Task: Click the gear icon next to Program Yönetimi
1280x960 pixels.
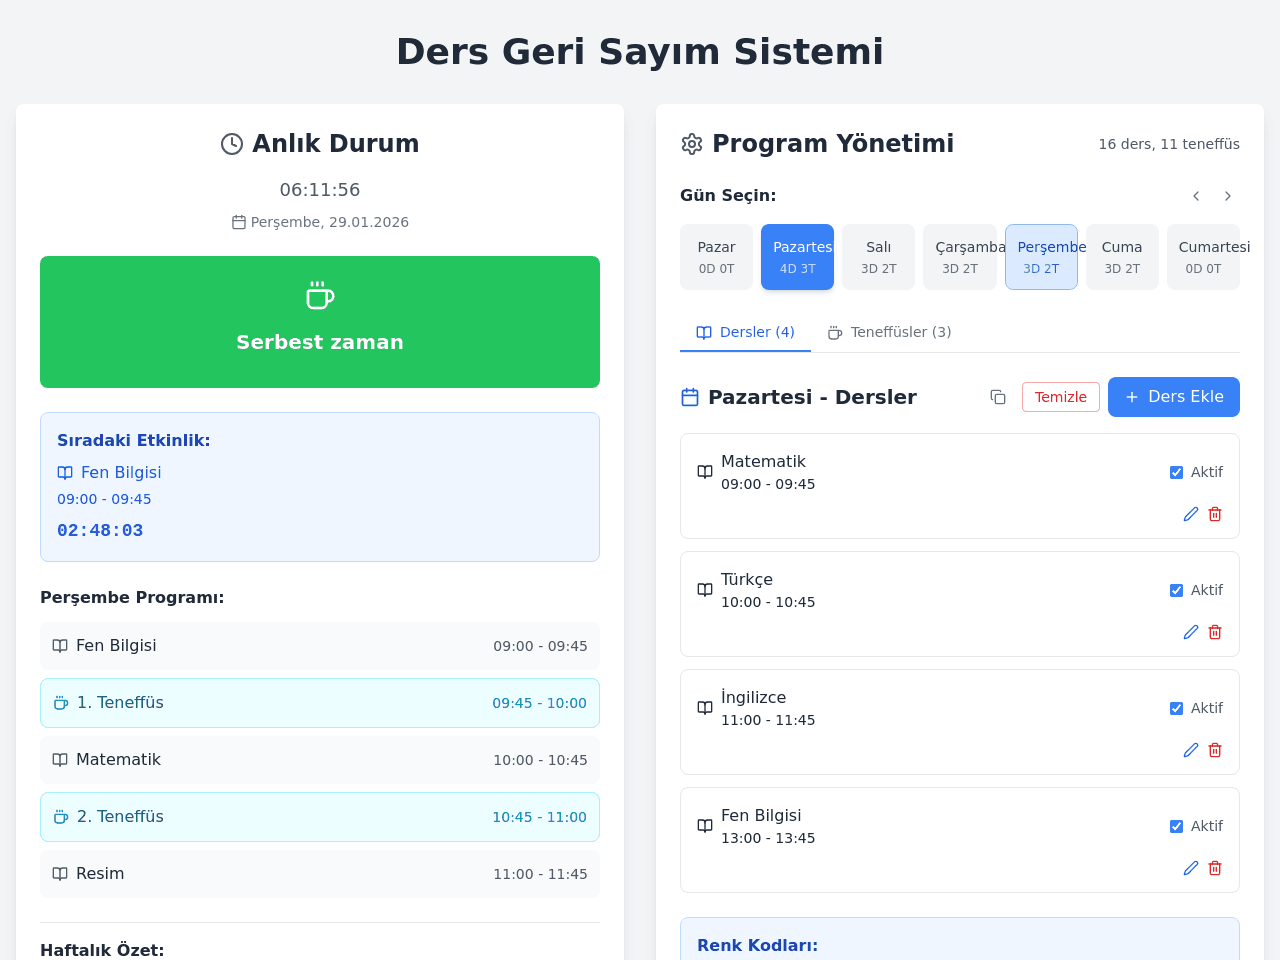Action: click(692, 144)
